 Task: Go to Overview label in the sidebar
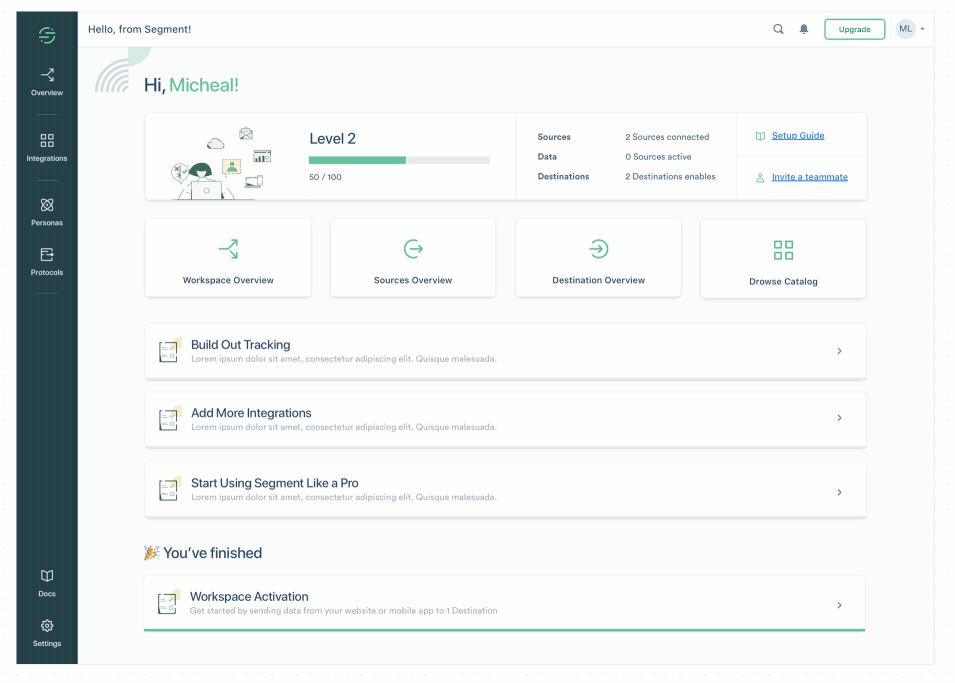[47, 93]
